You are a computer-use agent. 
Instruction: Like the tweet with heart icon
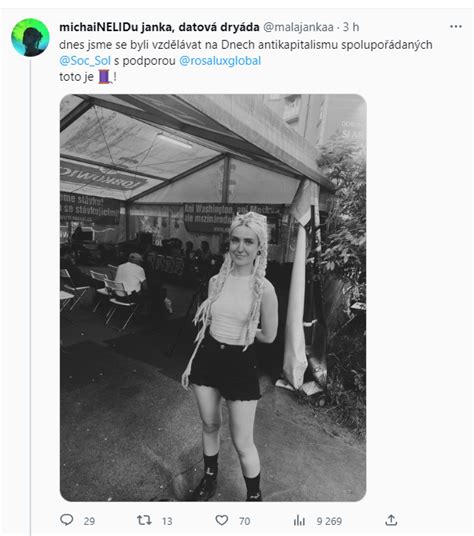(222, 520)
